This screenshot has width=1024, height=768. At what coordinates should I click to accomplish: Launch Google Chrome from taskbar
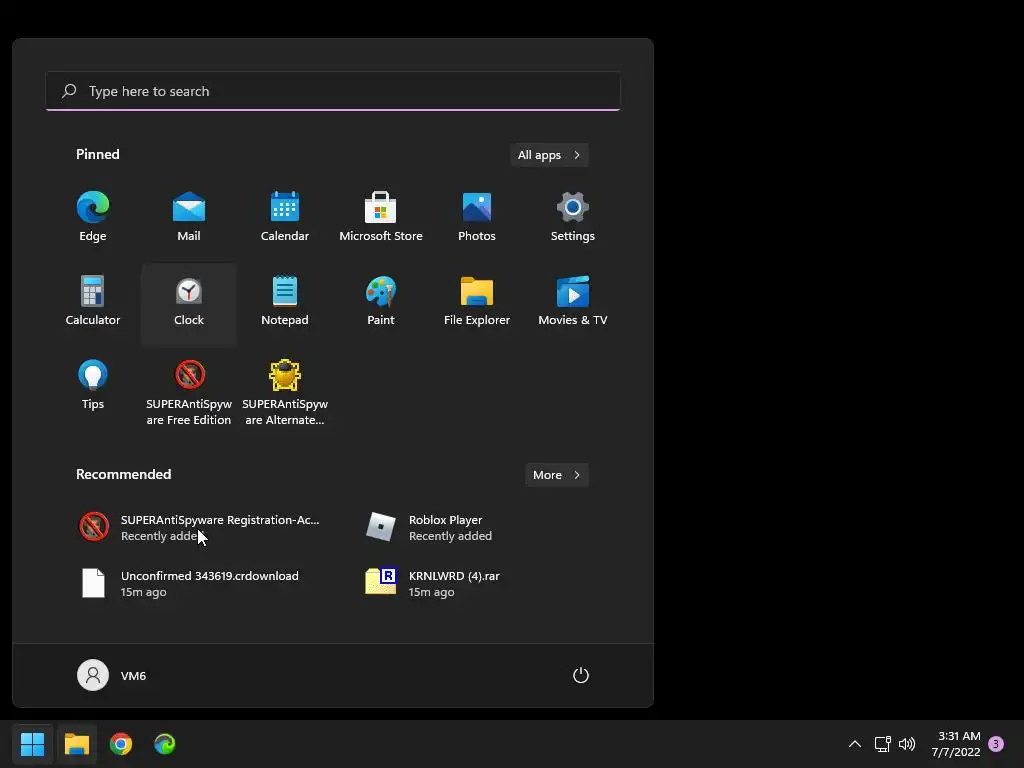click(121, 744)
